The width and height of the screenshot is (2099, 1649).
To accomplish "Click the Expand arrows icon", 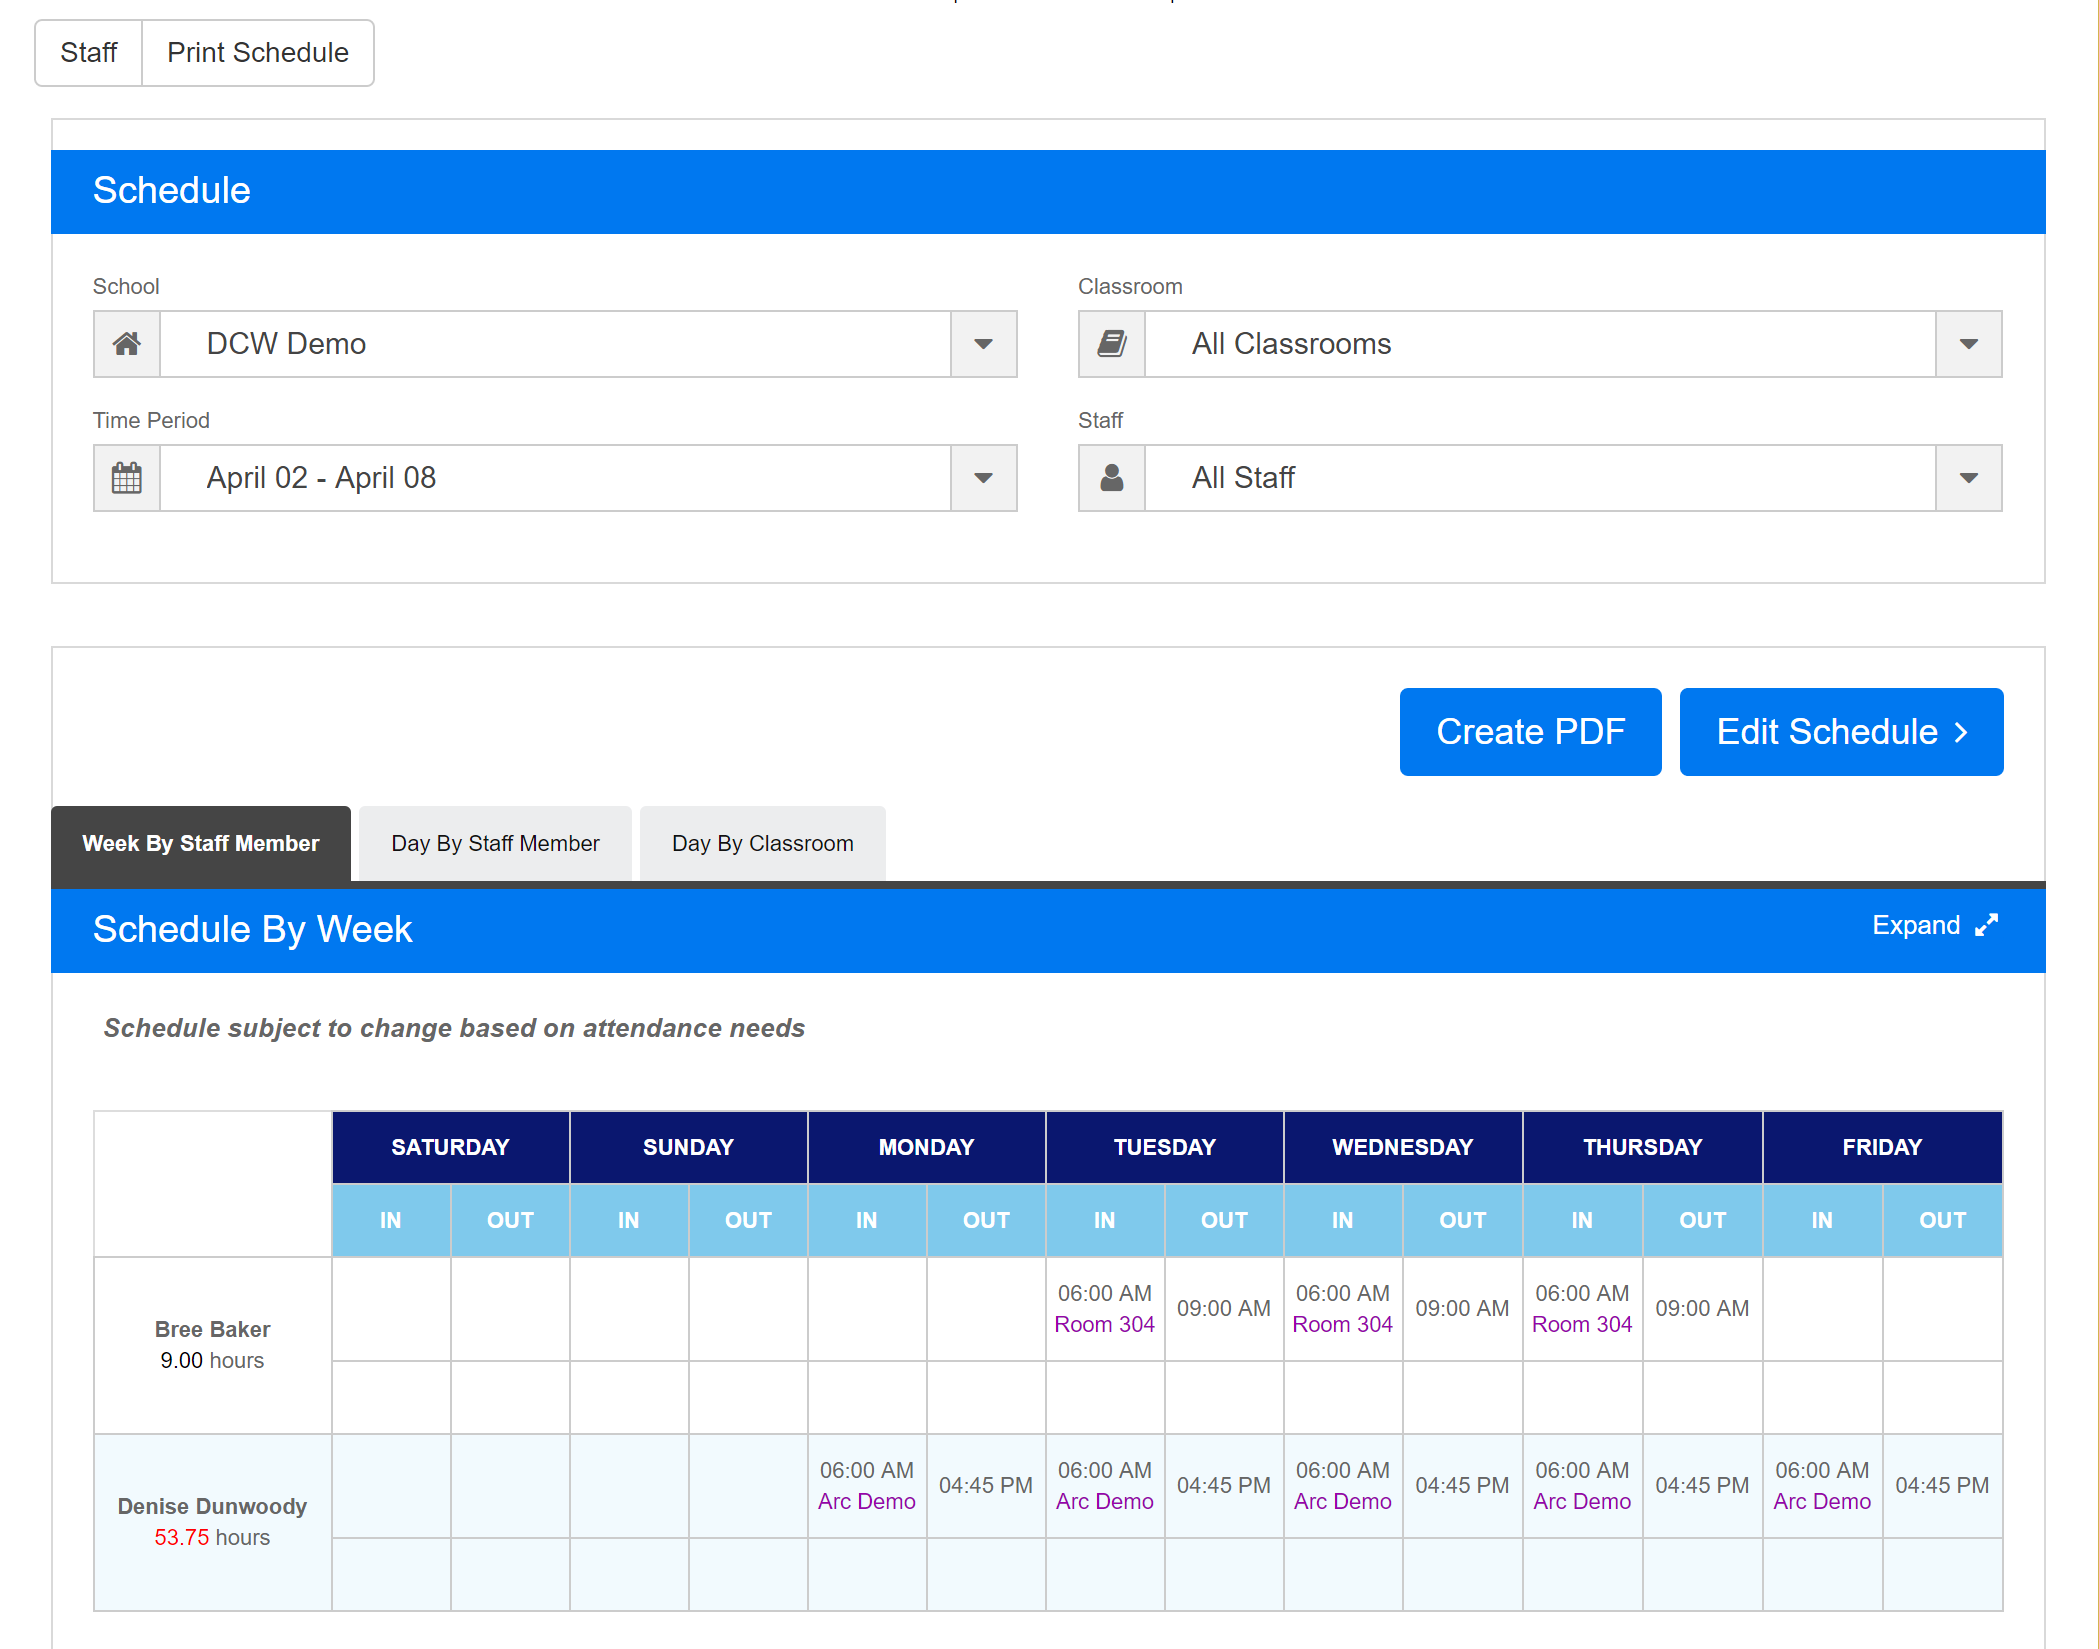I will click(1986, 926).
